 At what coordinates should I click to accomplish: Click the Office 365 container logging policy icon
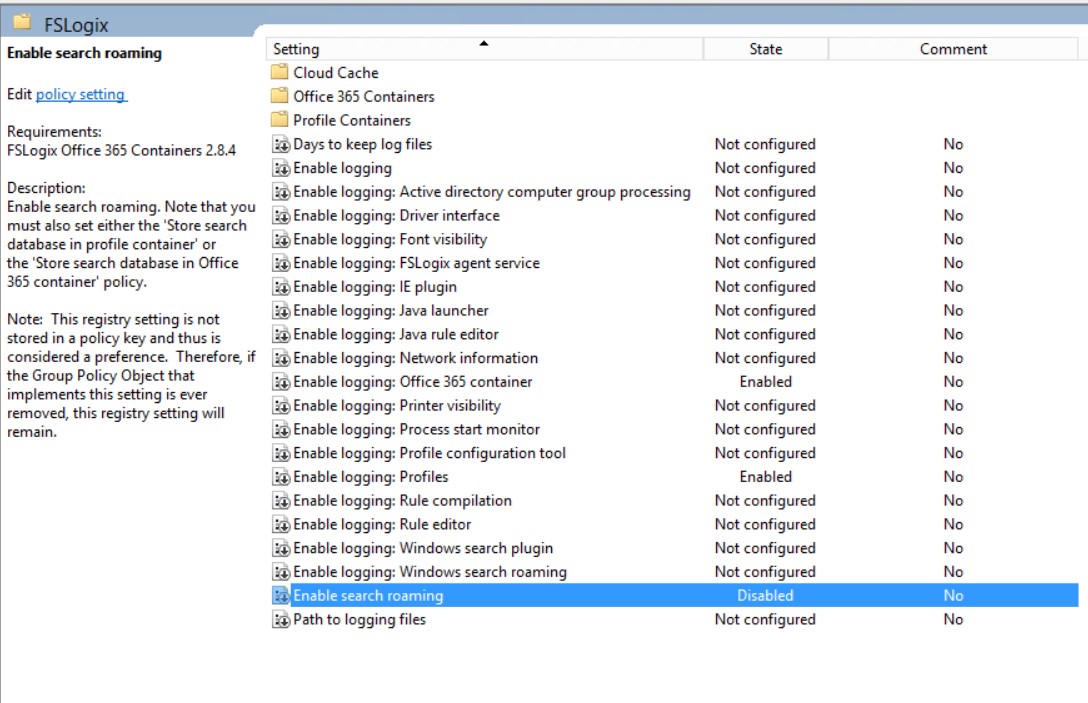click(281, 382)
